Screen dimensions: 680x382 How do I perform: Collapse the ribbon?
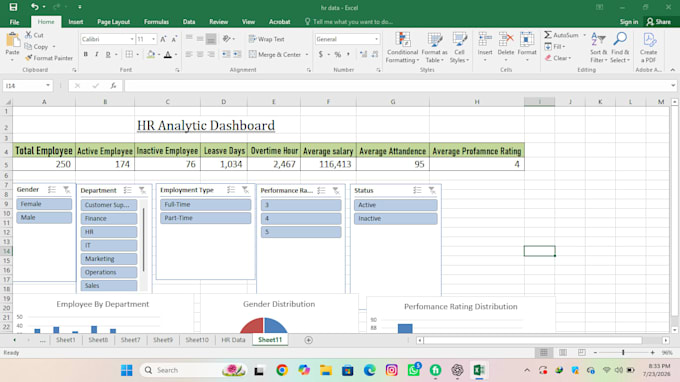tap(673, 70)
